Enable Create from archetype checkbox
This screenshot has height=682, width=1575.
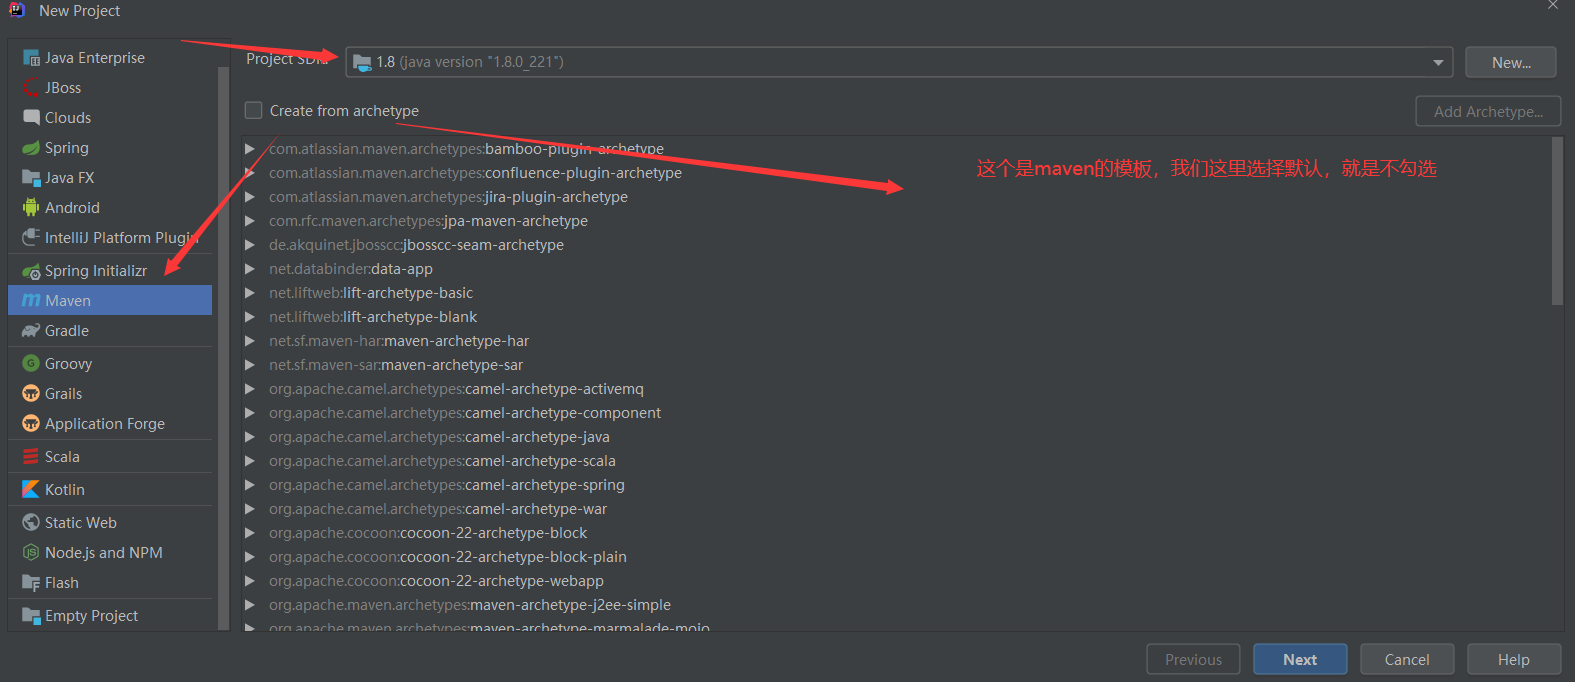254,111
